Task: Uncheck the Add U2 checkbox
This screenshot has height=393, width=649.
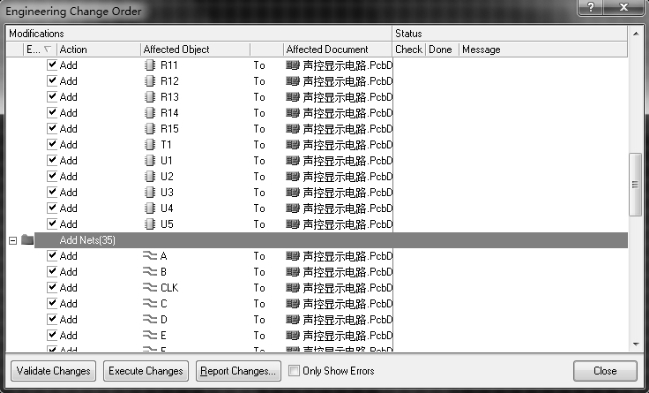Action: (52, 176)
